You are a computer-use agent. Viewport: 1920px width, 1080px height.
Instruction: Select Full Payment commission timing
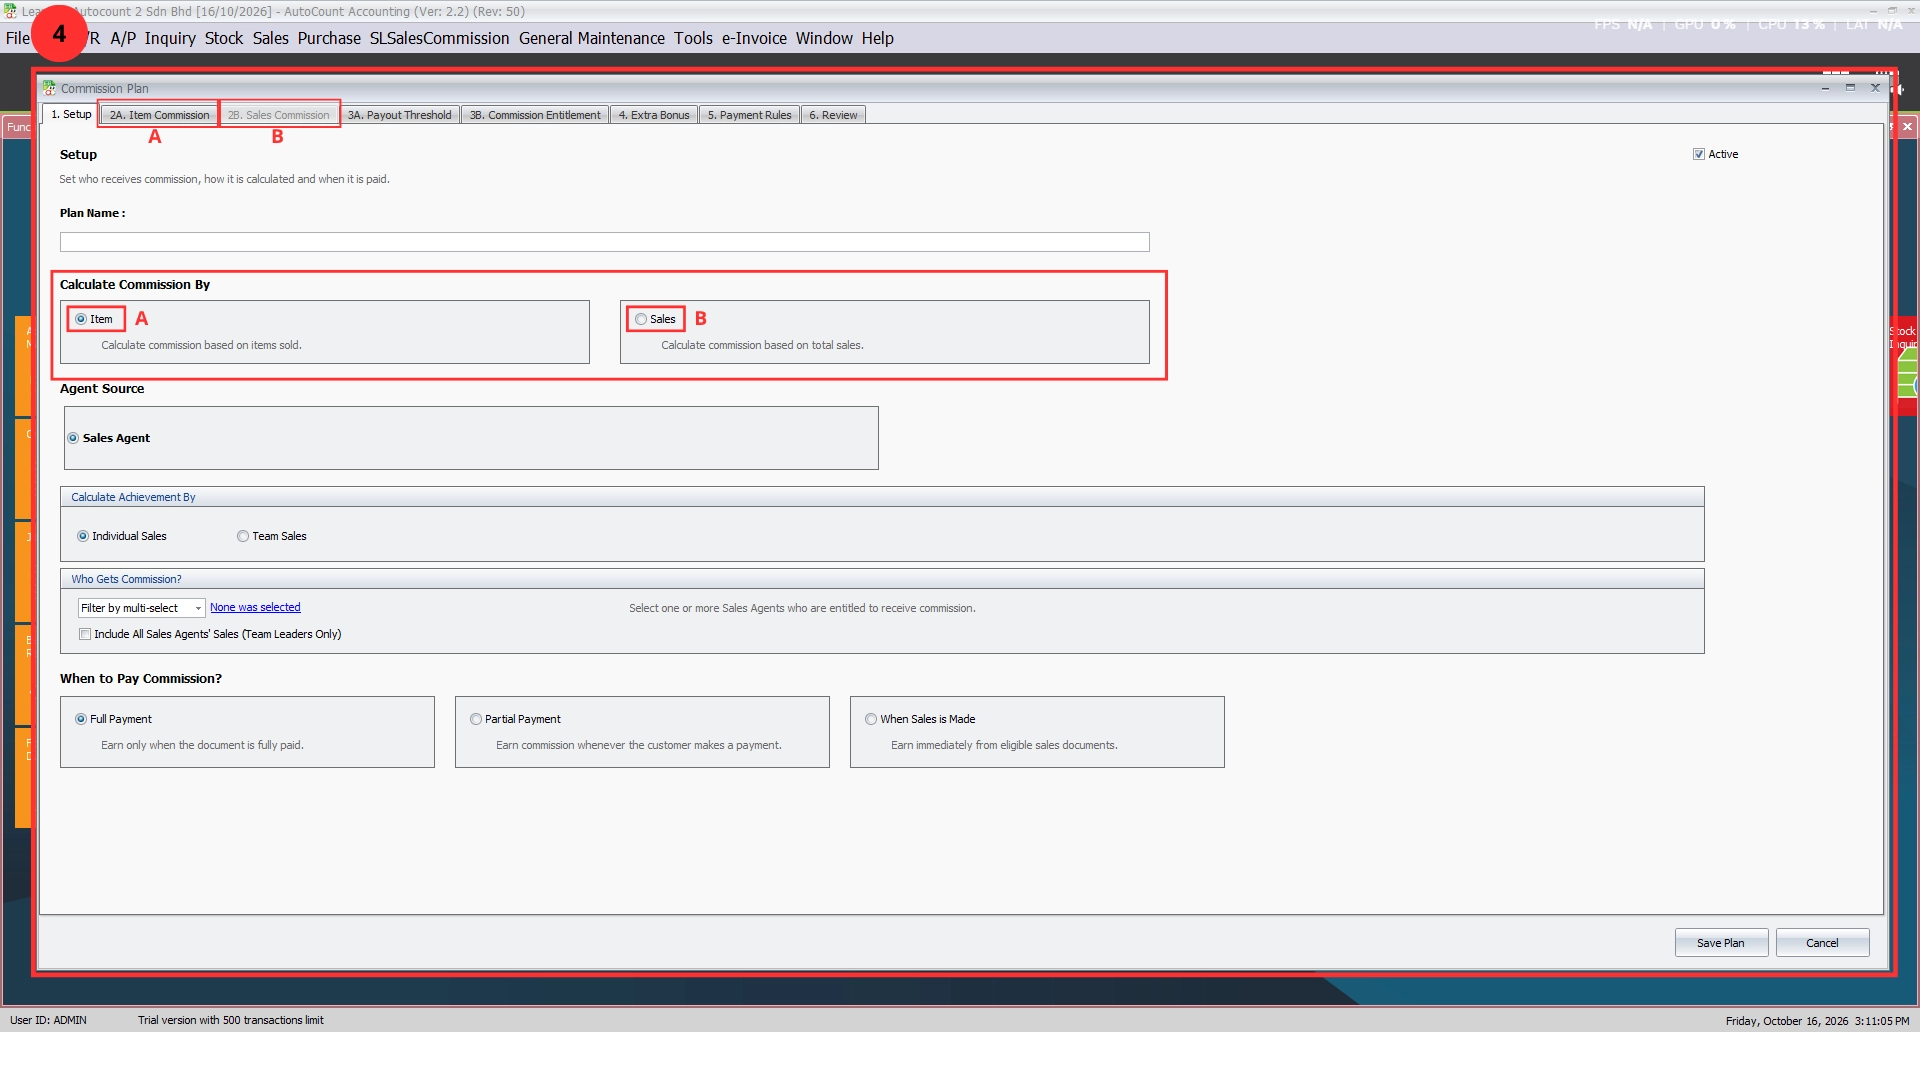tap(81, 719)
